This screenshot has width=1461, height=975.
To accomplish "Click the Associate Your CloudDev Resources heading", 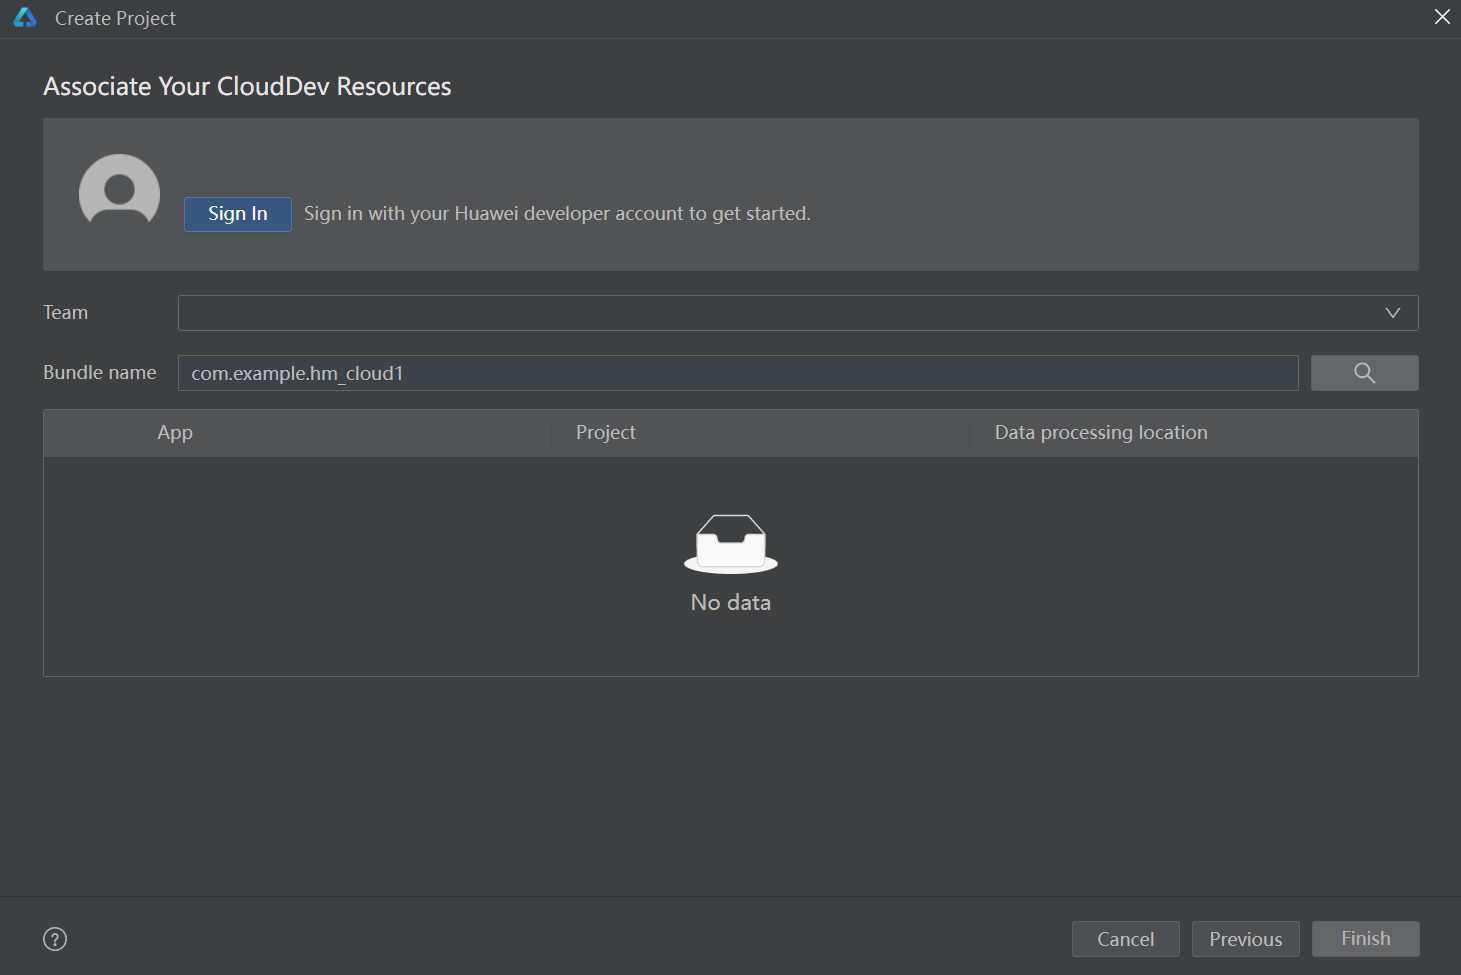I will (247, 87).
